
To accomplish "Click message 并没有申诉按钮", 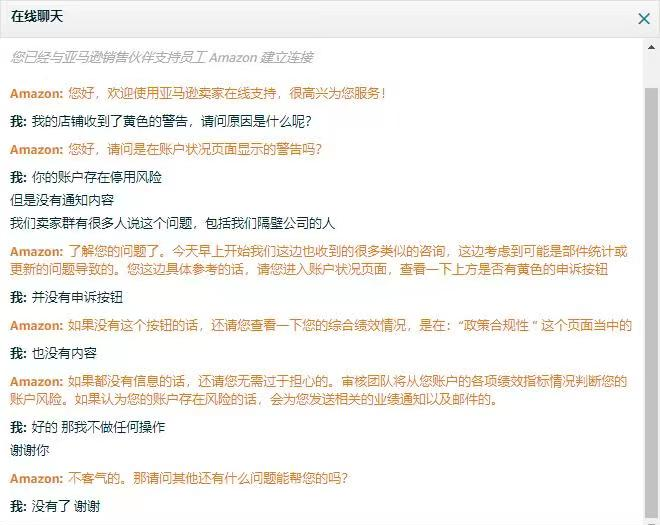I will click(x=67, y=297).
